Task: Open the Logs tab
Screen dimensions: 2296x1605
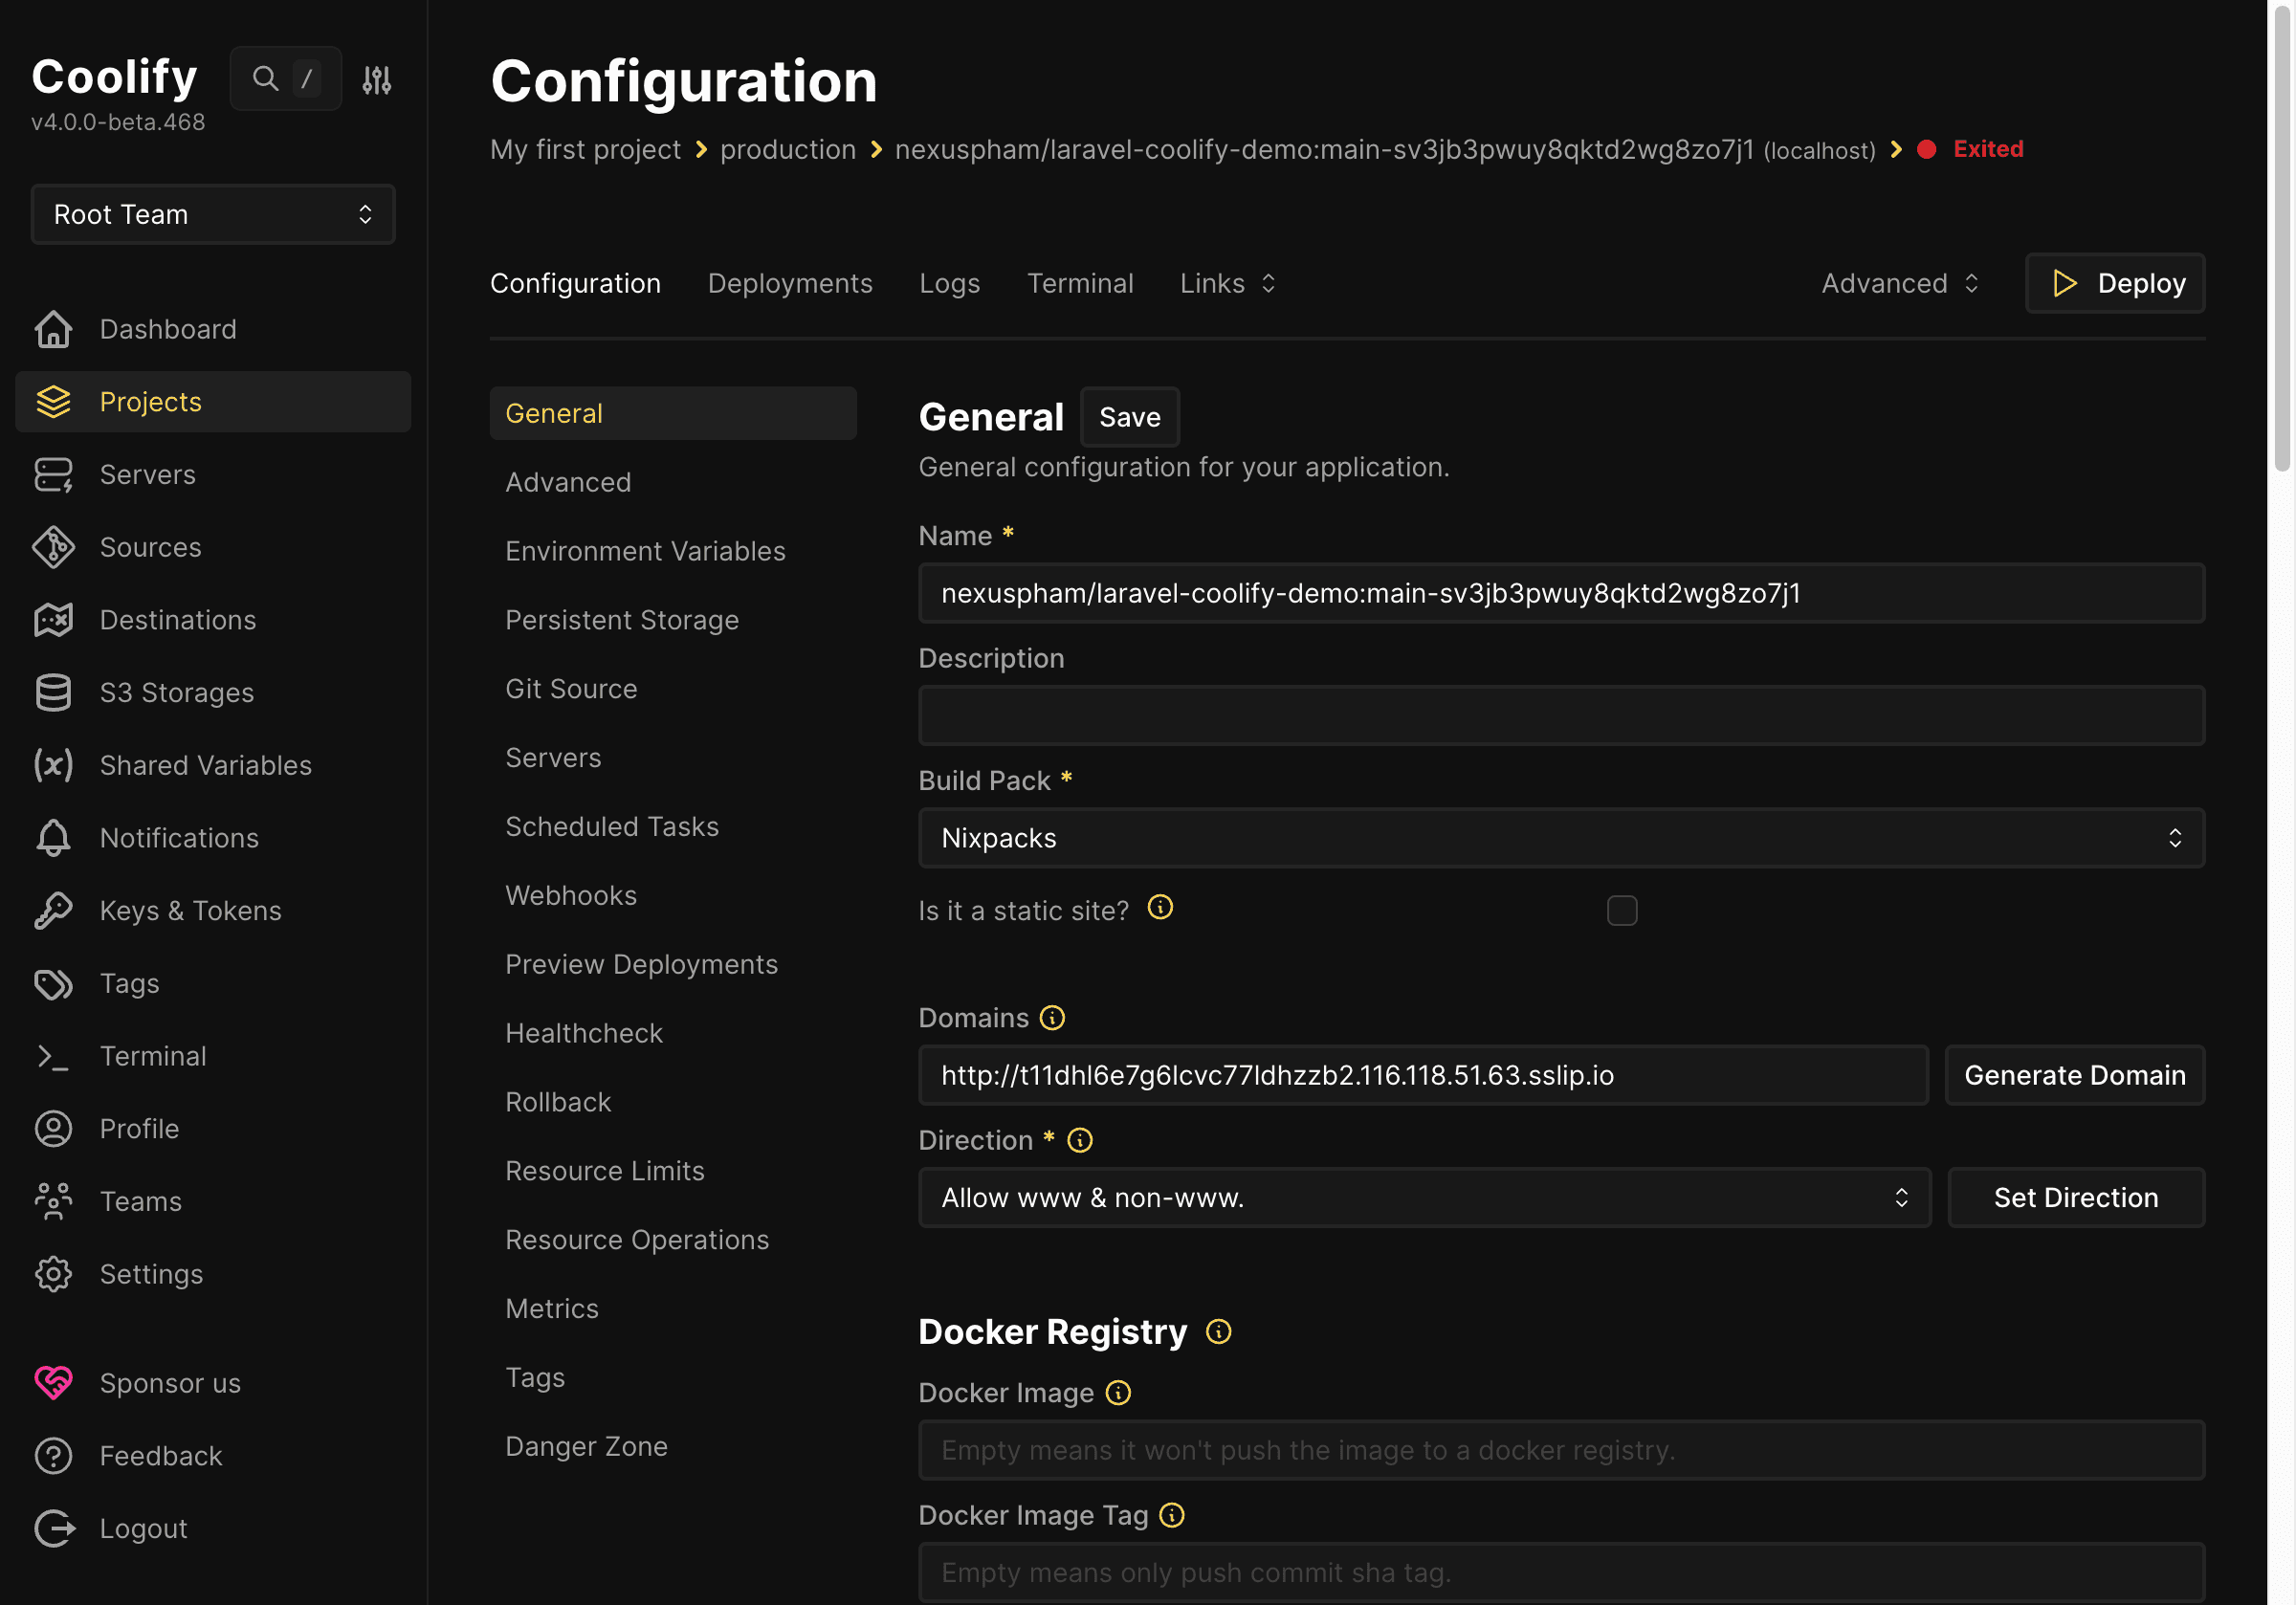Action: click(949, 283)
